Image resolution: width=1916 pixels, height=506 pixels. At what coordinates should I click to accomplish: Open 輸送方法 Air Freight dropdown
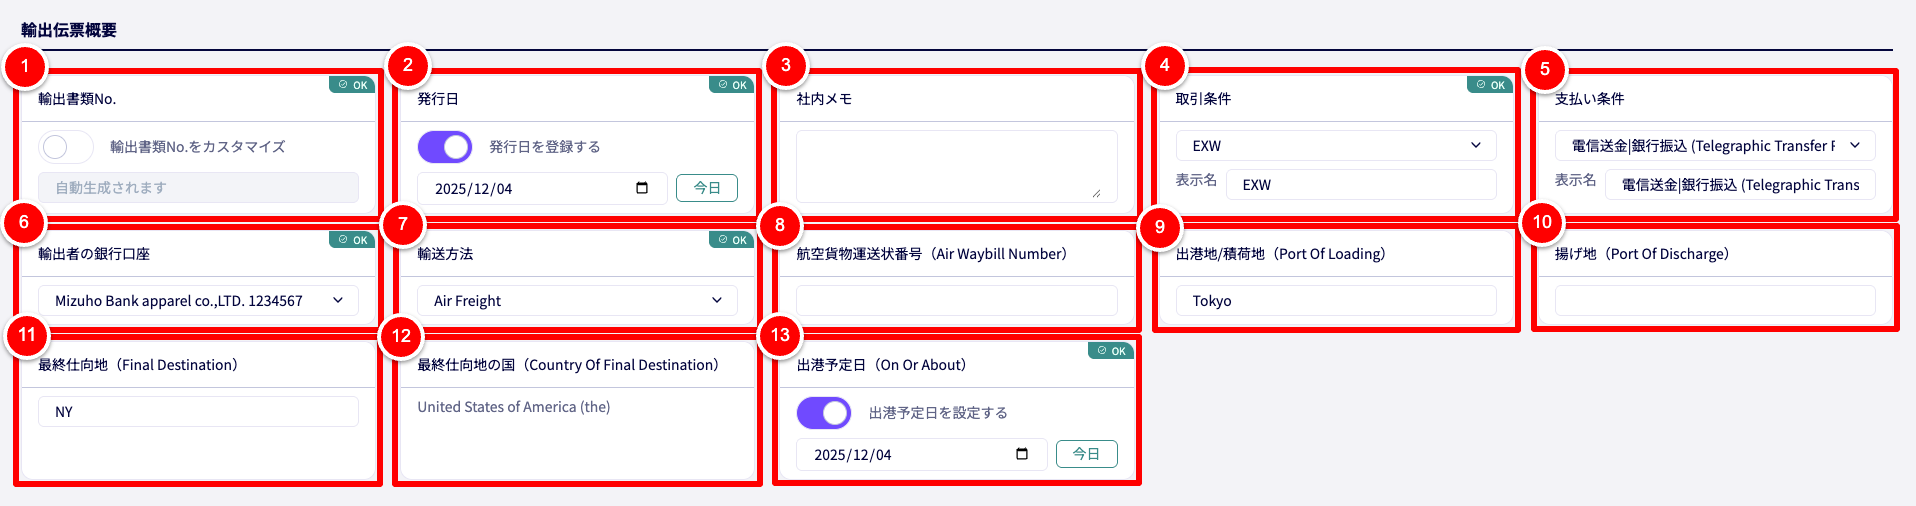coord(577,301)
